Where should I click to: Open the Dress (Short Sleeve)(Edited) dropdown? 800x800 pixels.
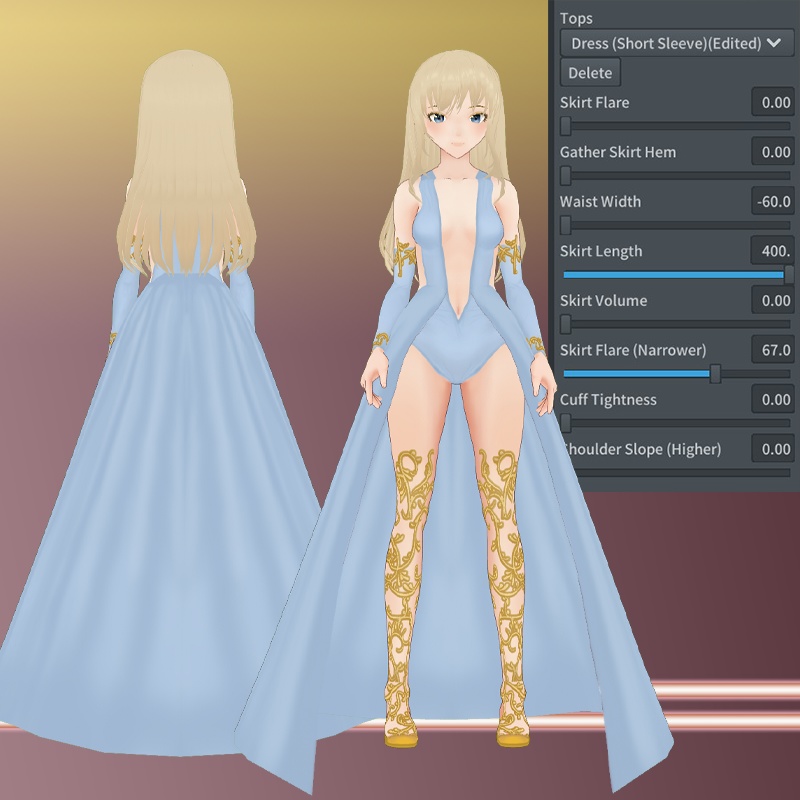point(677,43)
